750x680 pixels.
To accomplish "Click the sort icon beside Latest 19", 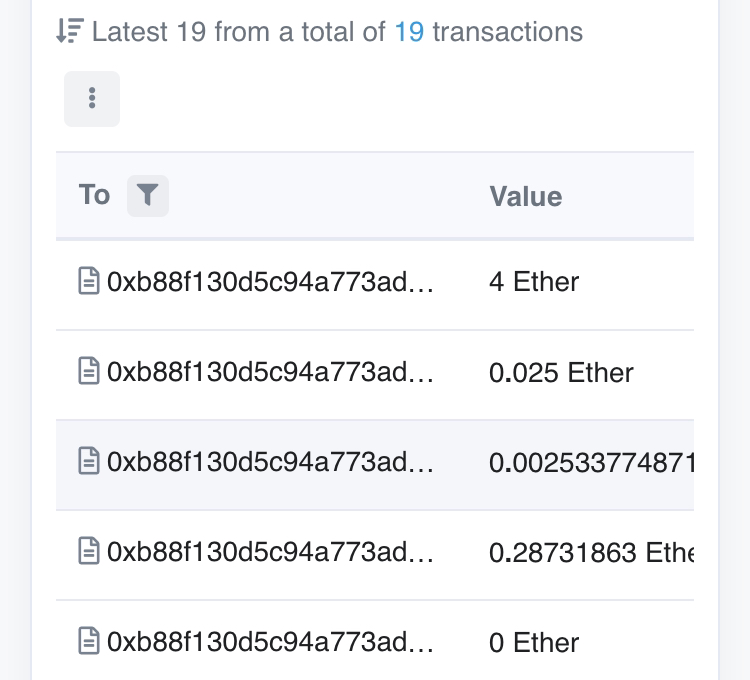I will (70, 31).
